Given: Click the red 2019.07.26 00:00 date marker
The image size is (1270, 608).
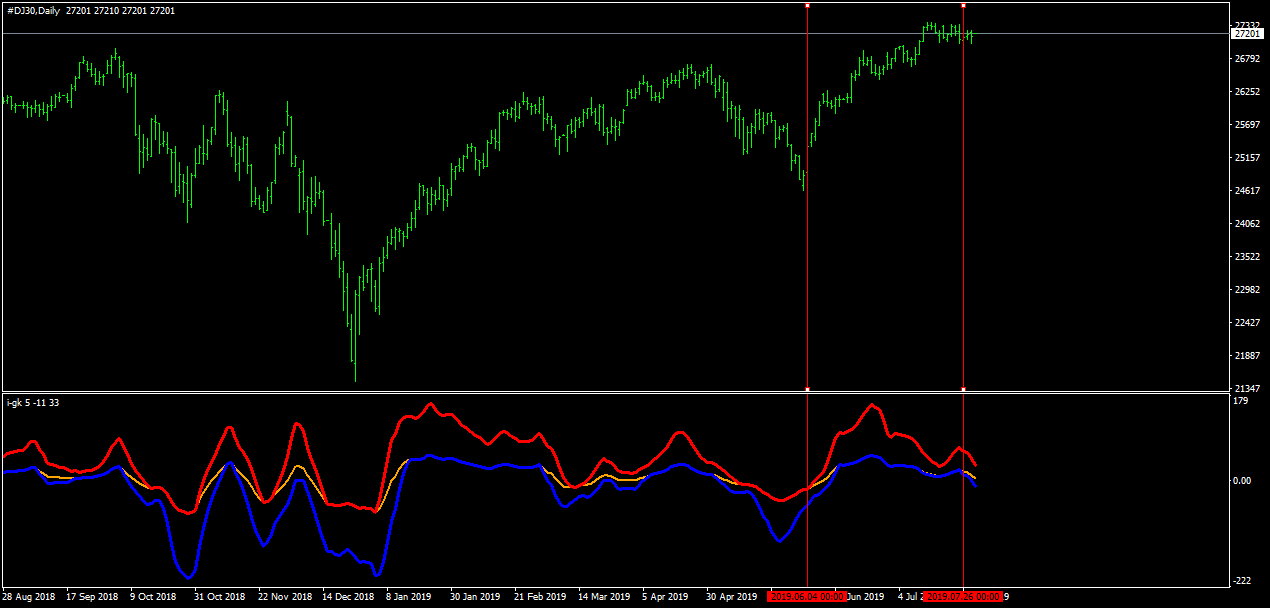Looking at the screenshot, I should click(963, 597).
